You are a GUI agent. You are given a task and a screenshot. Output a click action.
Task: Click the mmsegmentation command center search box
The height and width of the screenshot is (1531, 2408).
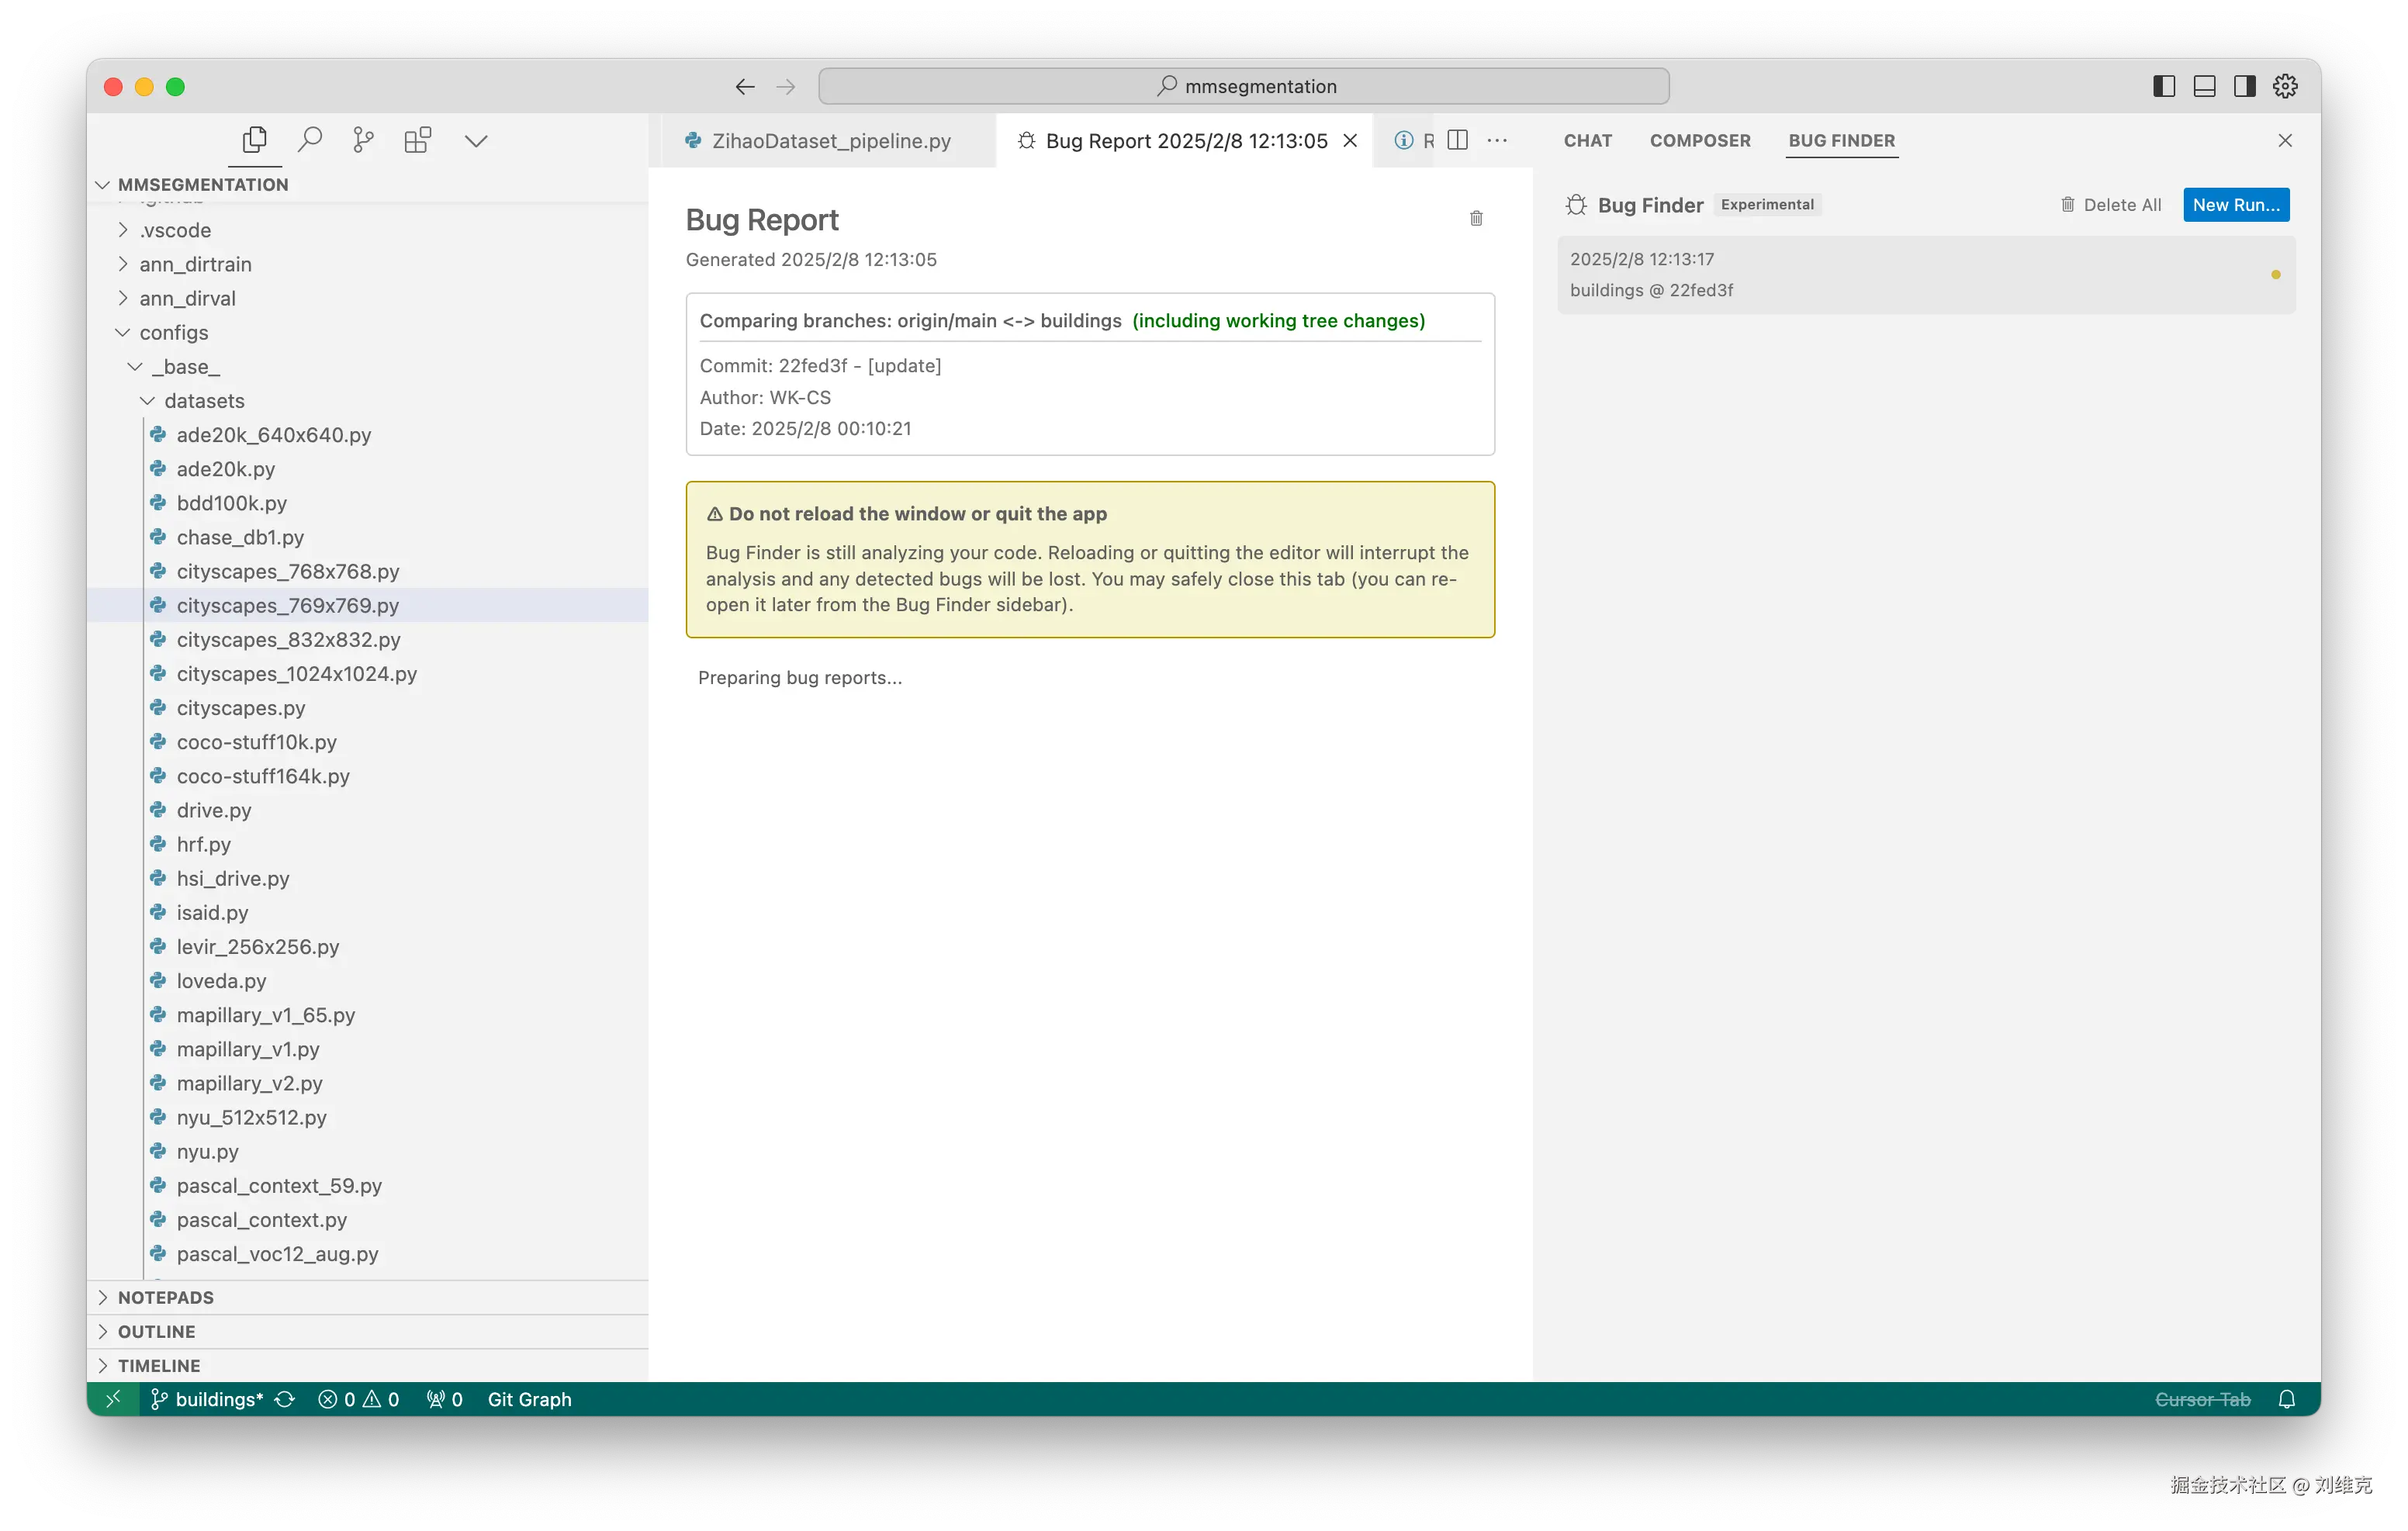pos(1243,86)
